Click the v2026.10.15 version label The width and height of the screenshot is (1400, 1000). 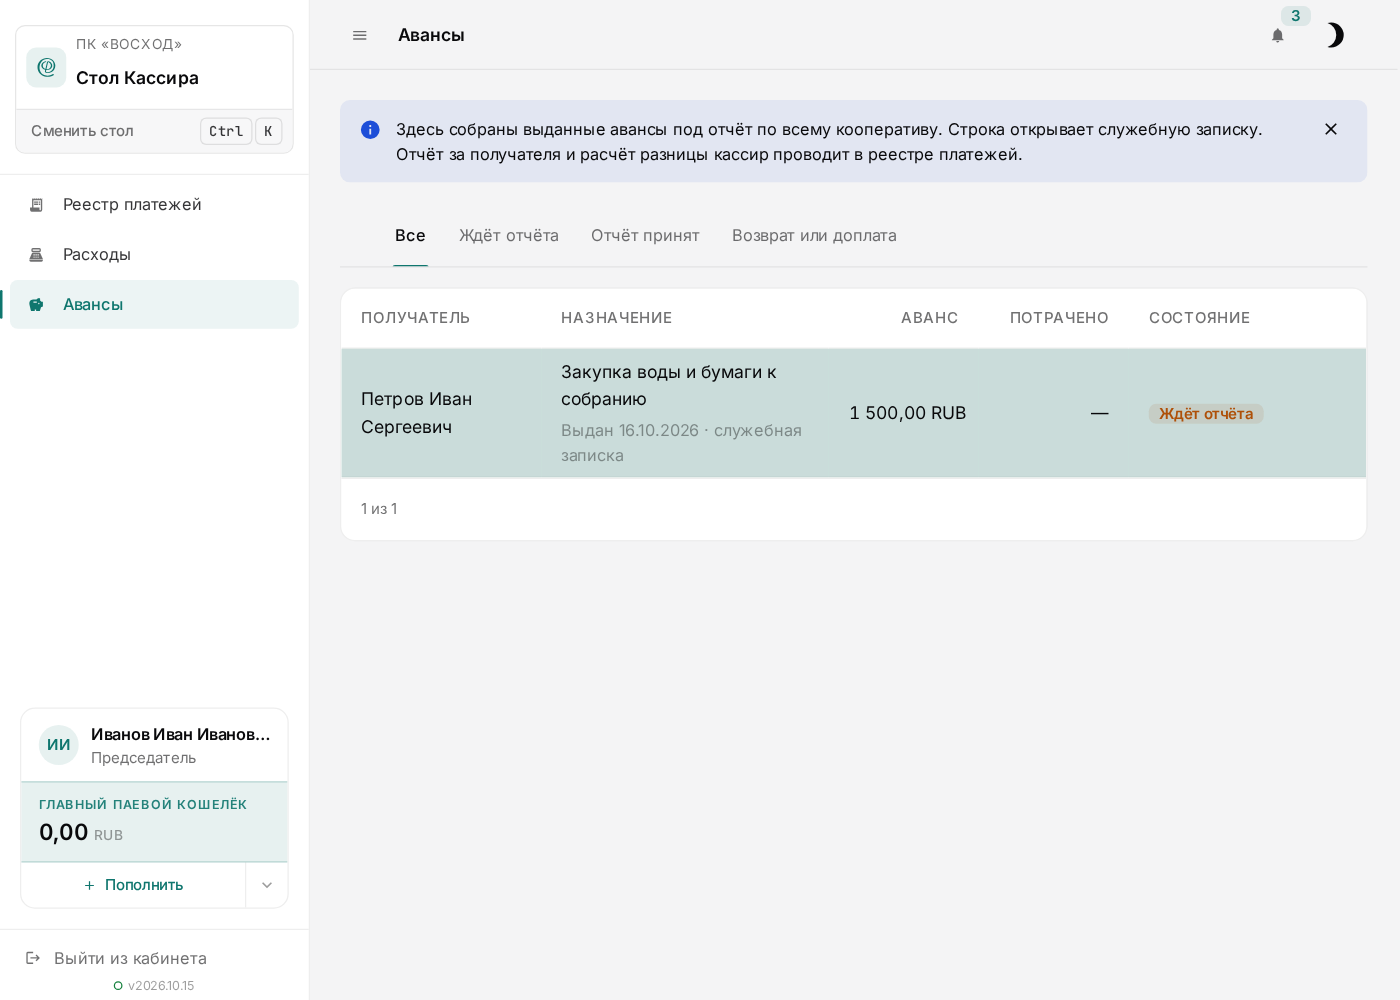pos(161,986)
